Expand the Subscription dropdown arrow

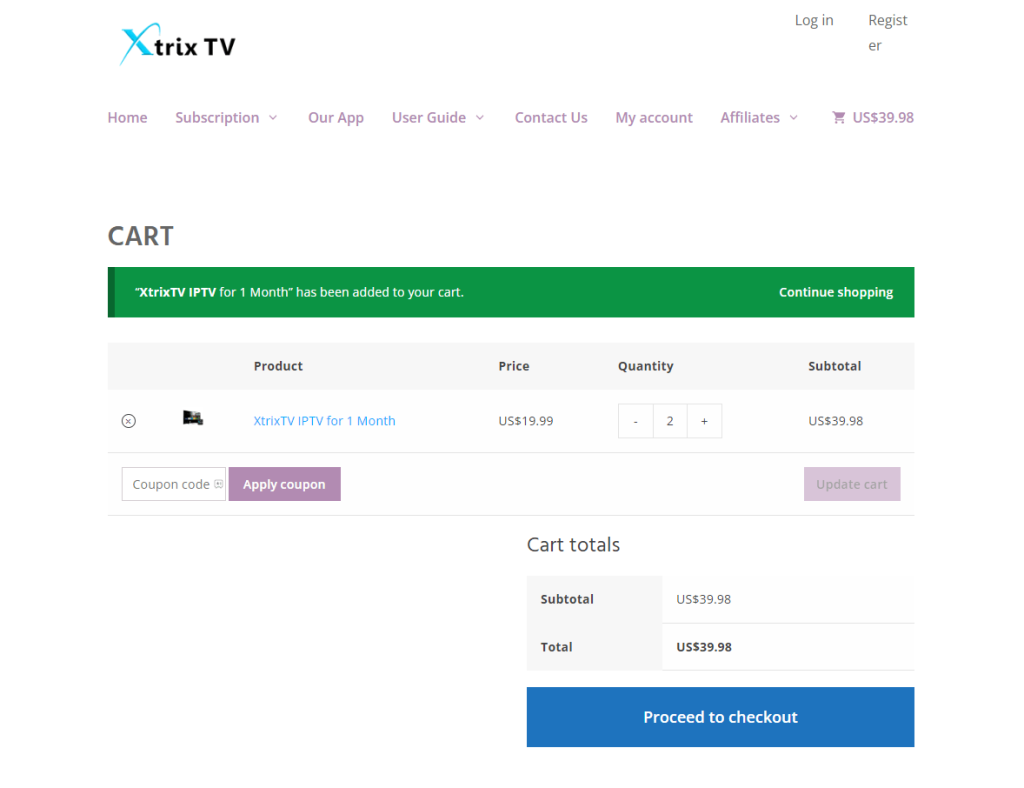(273, 118)
